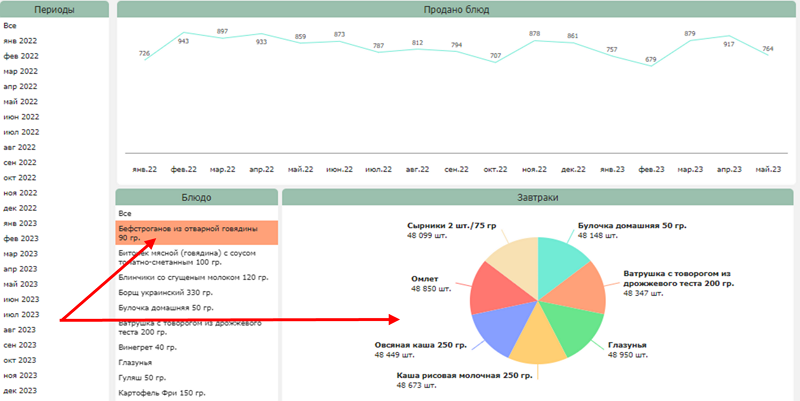Filter period by янв 2022
Viewport: 800px width, 401px height.
click(x=20, y=41)
